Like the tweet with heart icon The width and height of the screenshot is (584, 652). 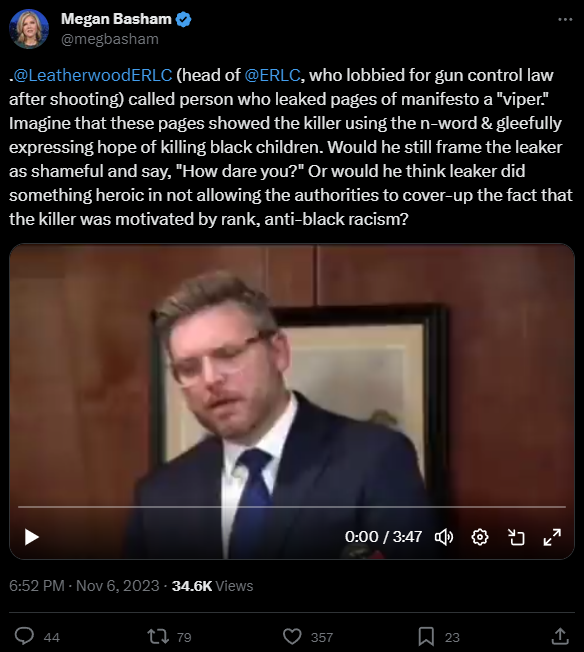coord(292,636)
